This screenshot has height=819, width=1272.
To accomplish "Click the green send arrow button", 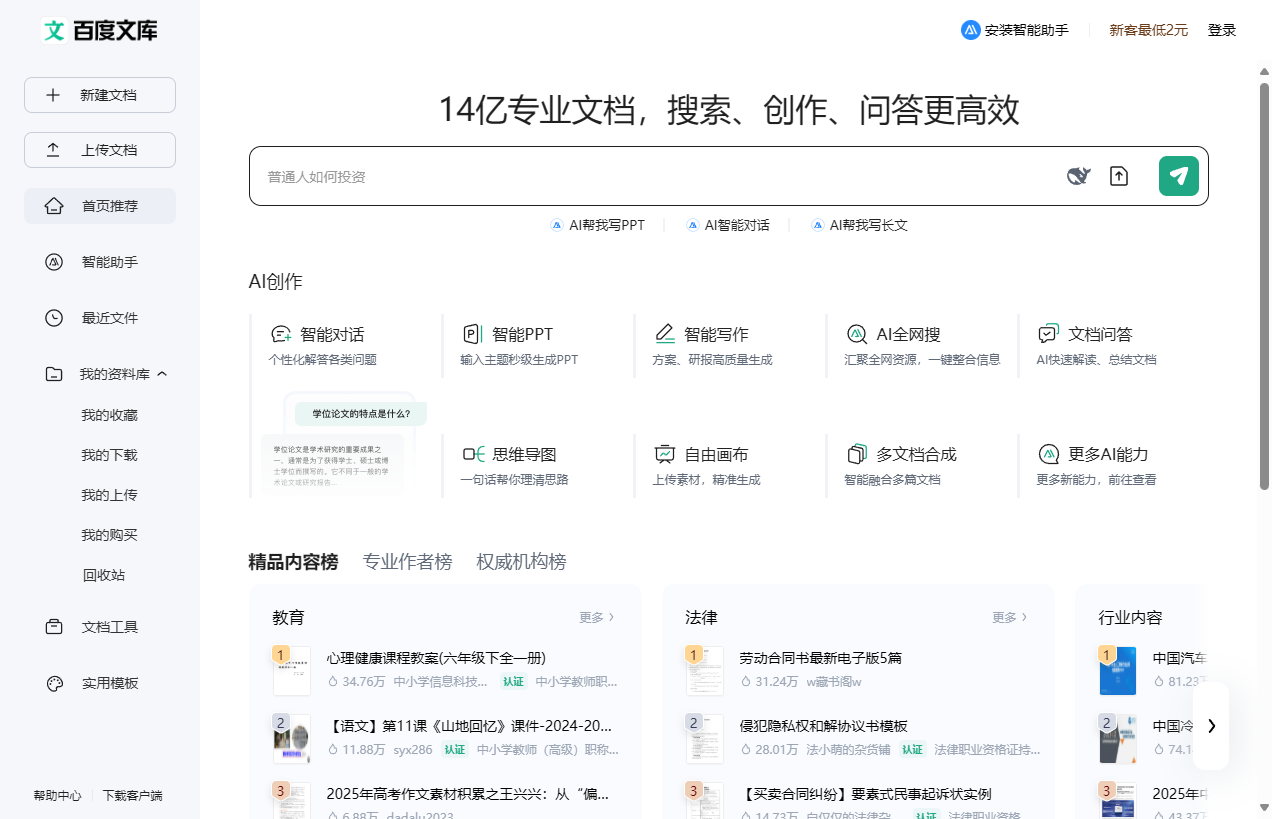I will tap(1179, 175).
